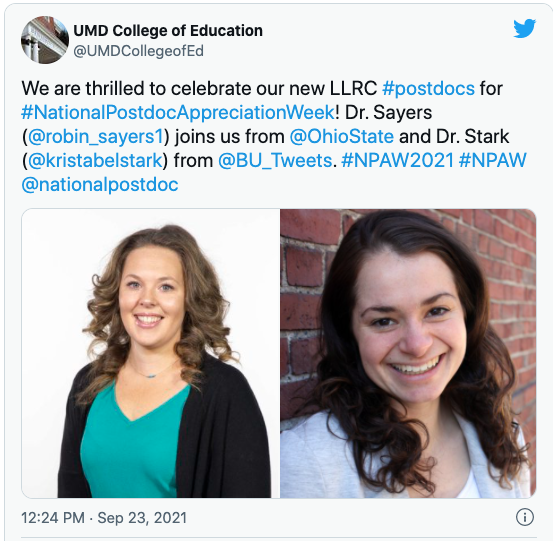Image resolution: width=553 pixels, height=541 pixels.
Task: Click the tweet body text
Action: coord(274,136)
